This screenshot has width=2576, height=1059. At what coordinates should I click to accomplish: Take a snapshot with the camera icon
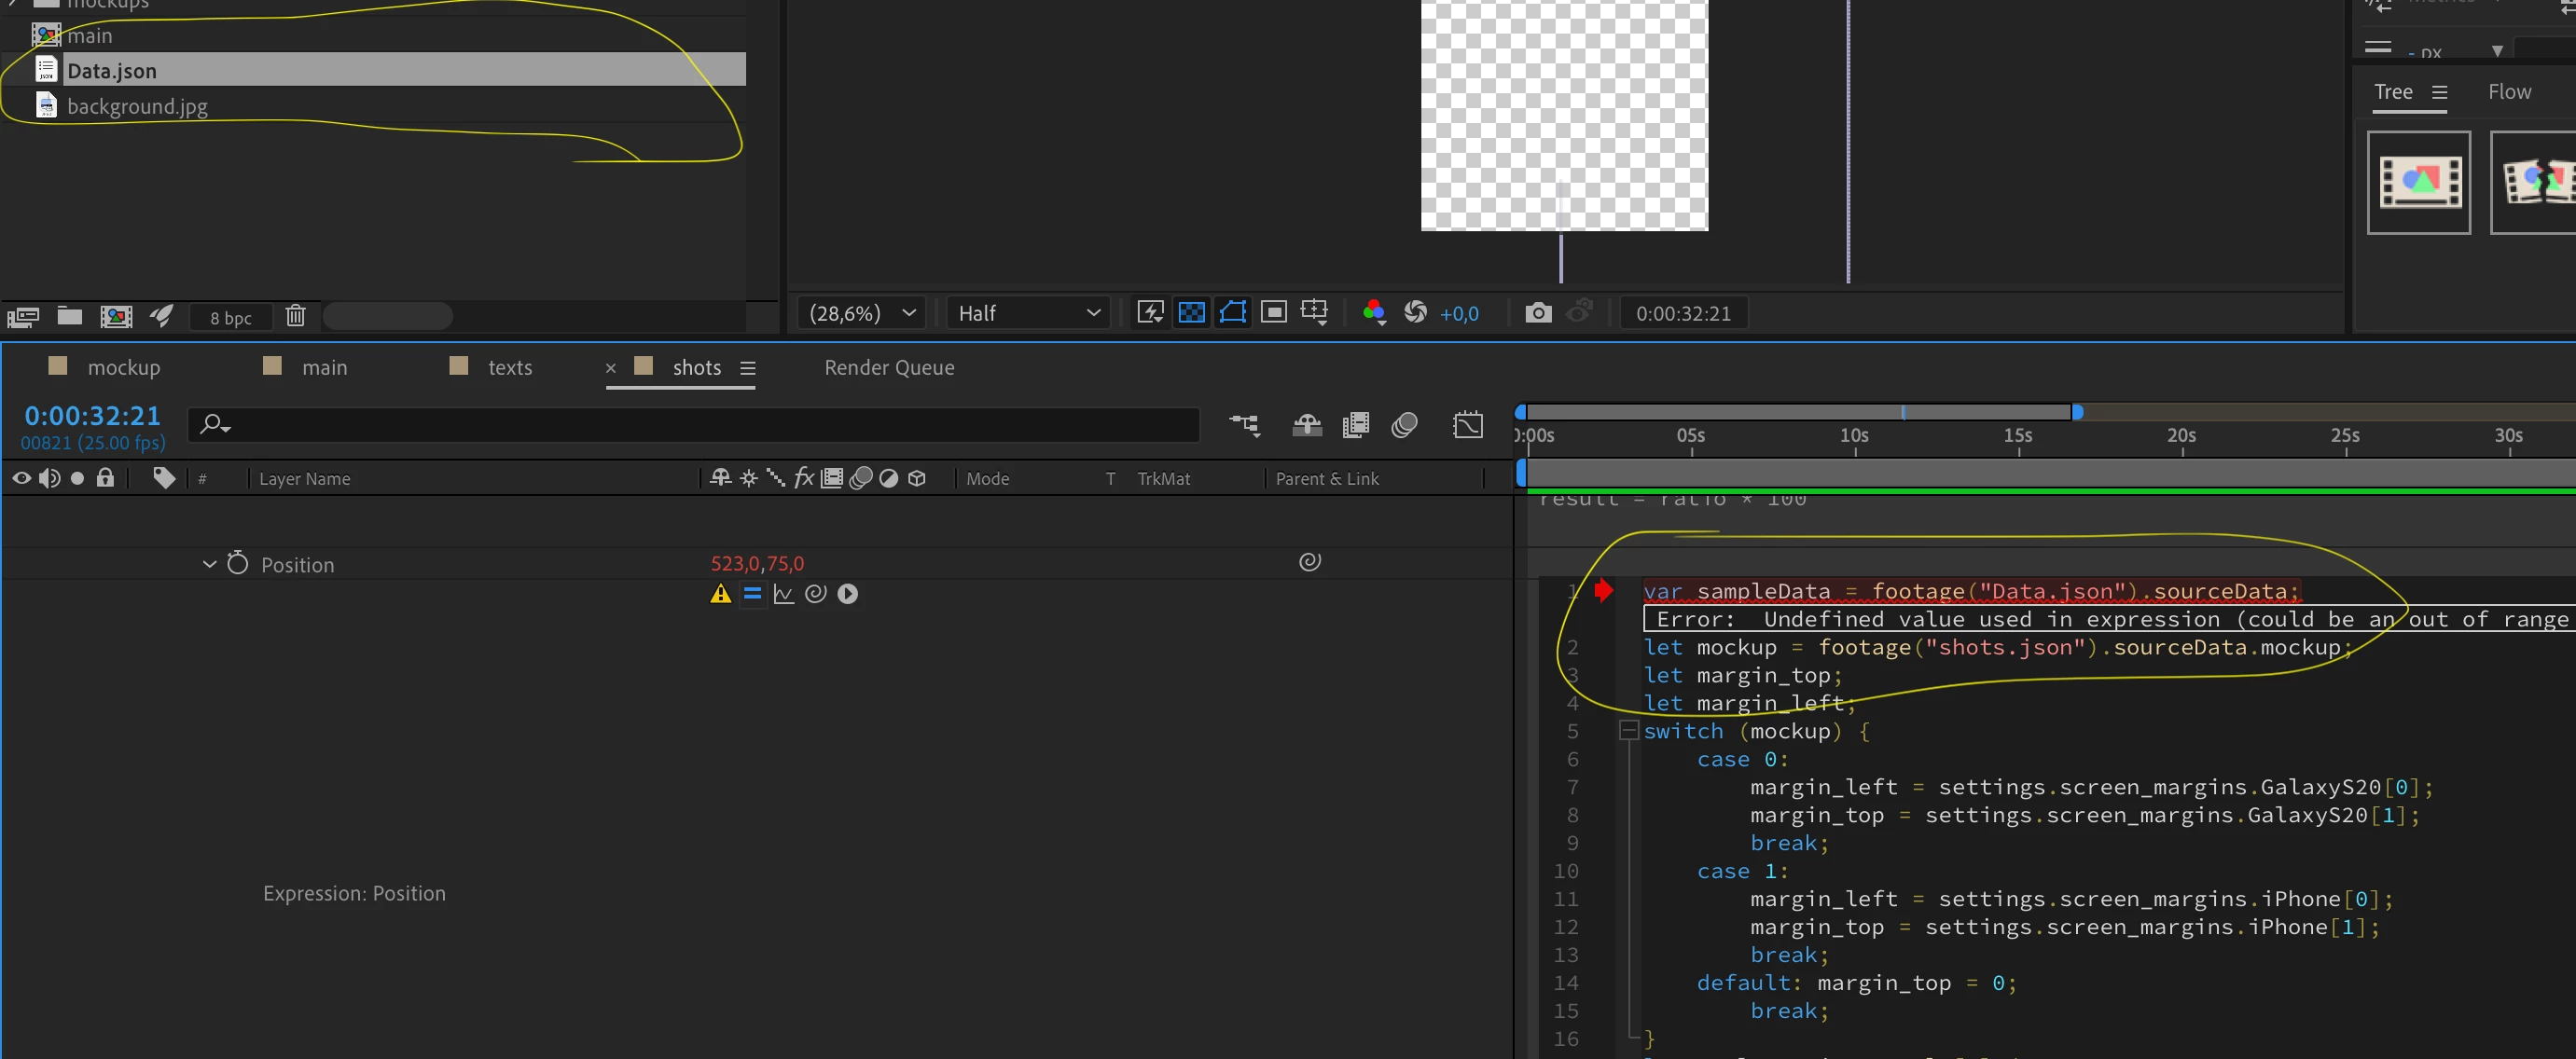pyautogui.click(x=1538, y=313)
